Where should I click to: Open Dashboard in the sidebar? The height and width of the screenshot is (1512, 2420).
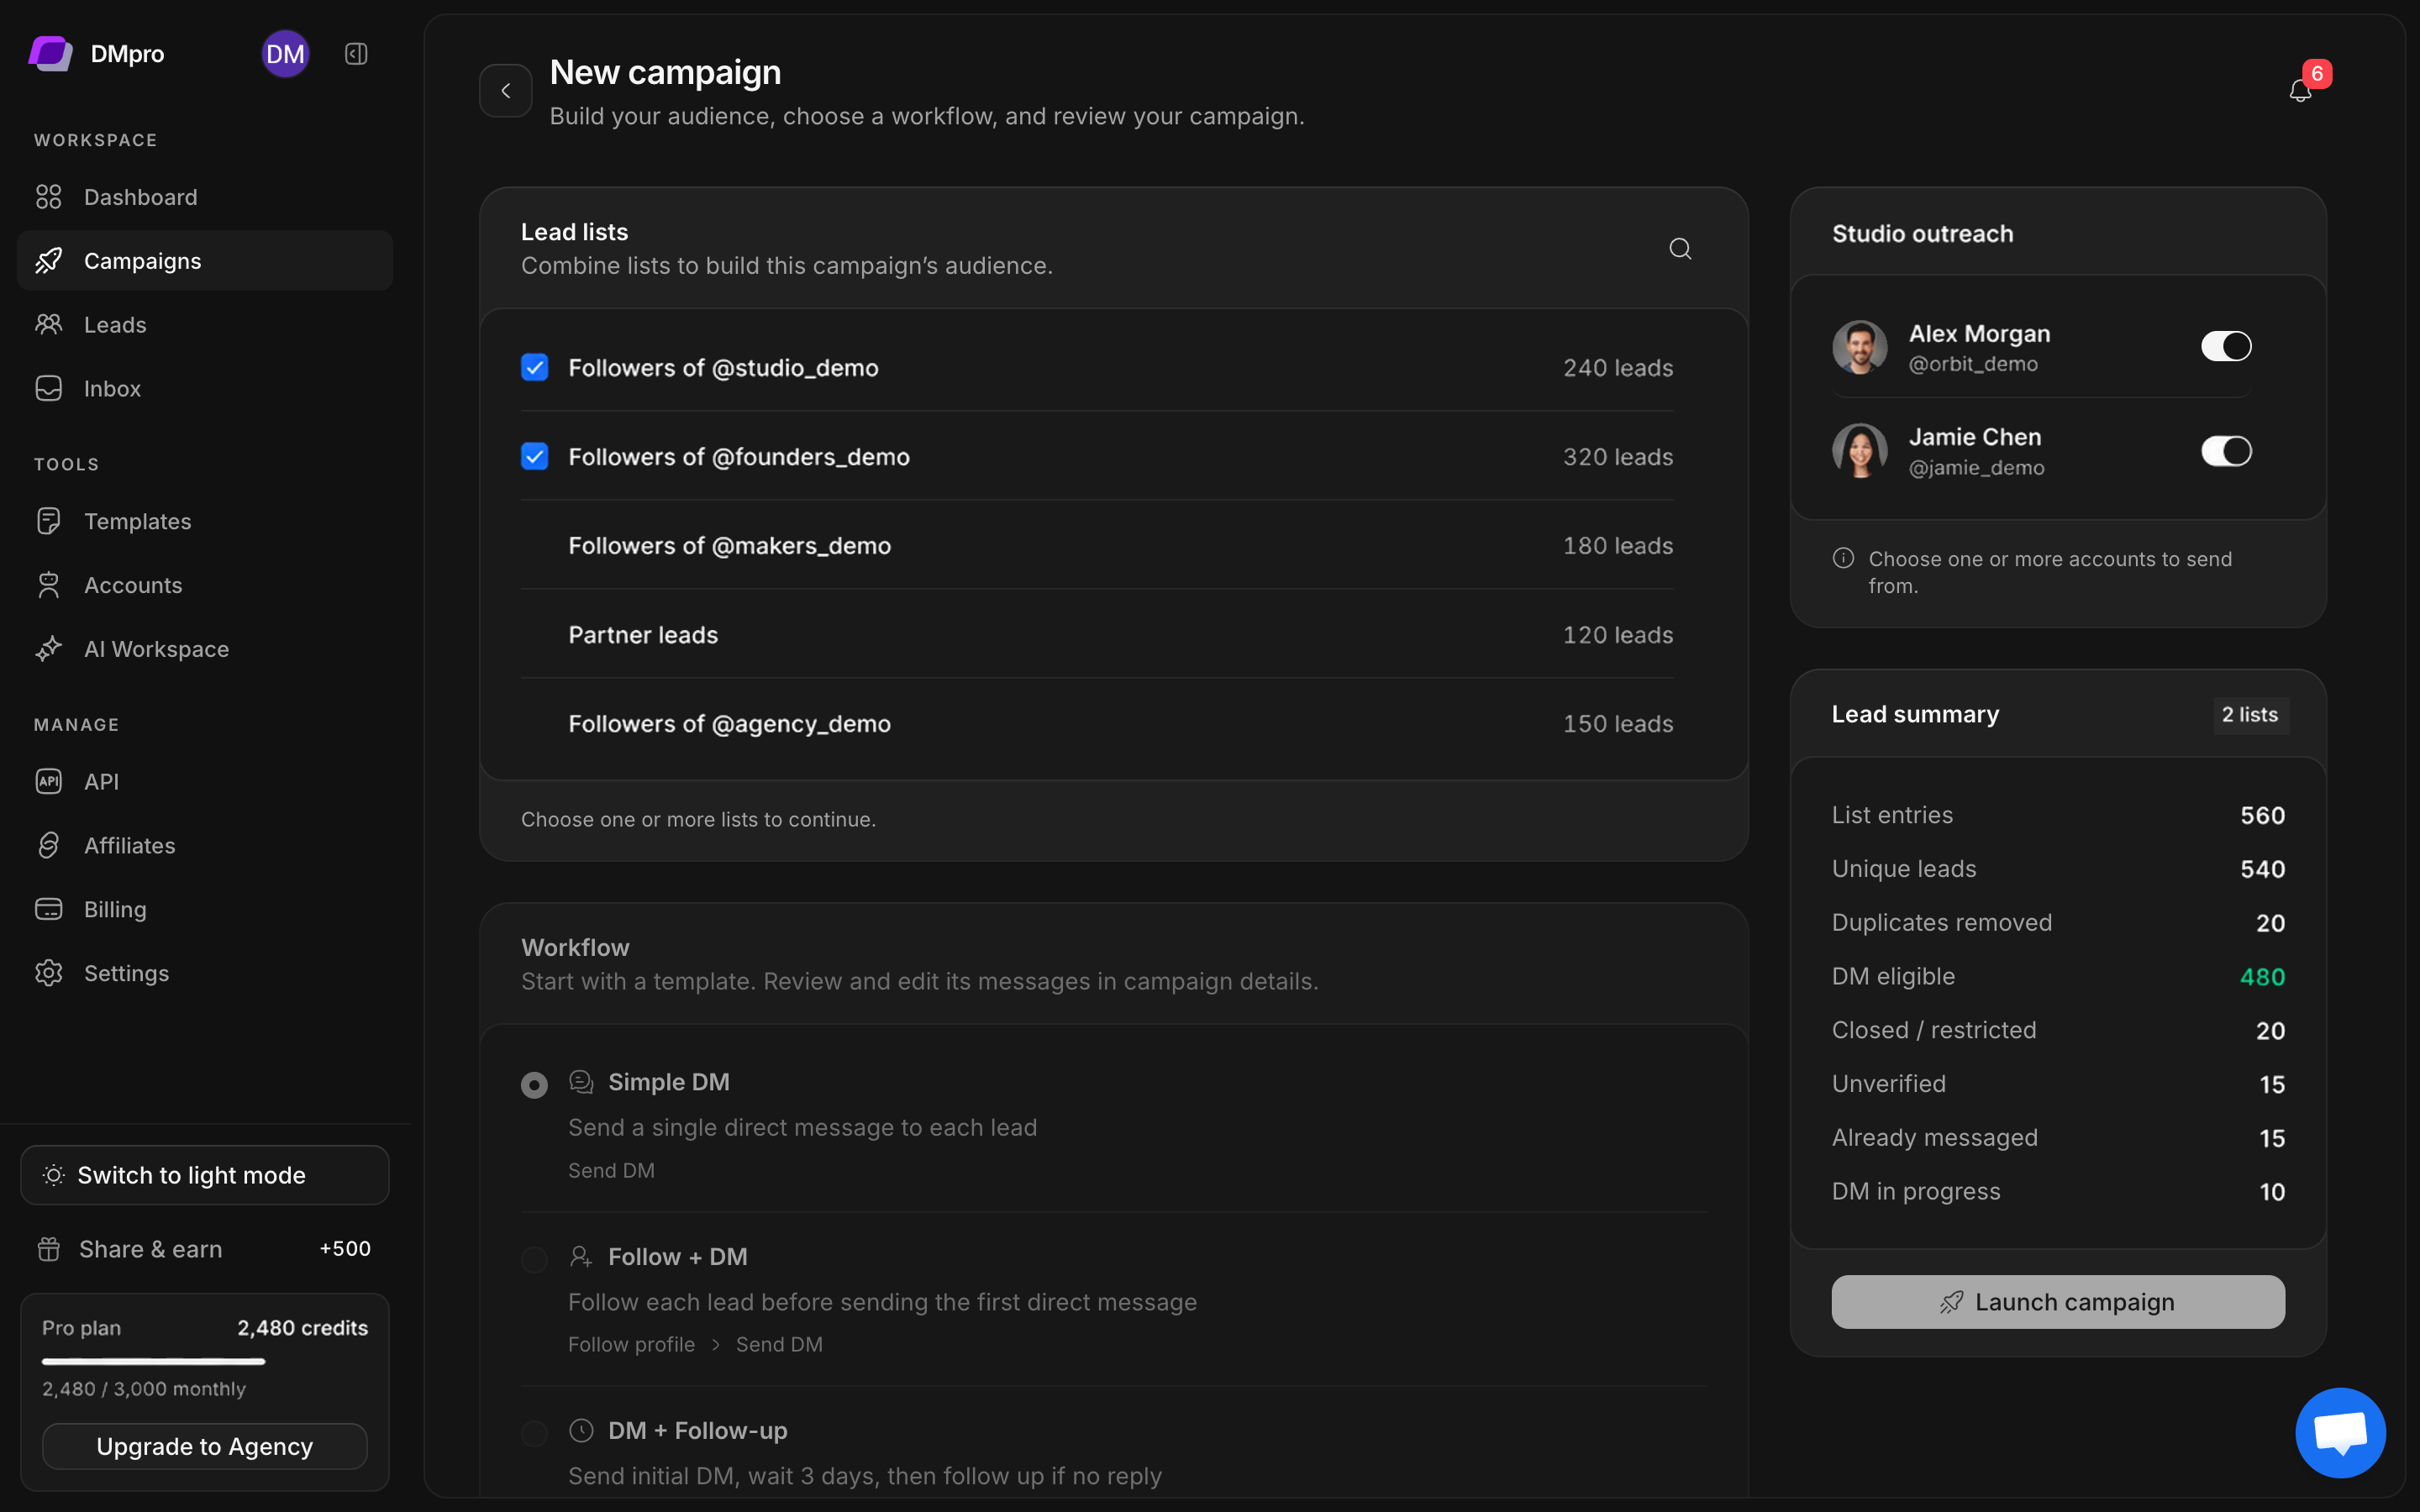(x=205, y=197)
